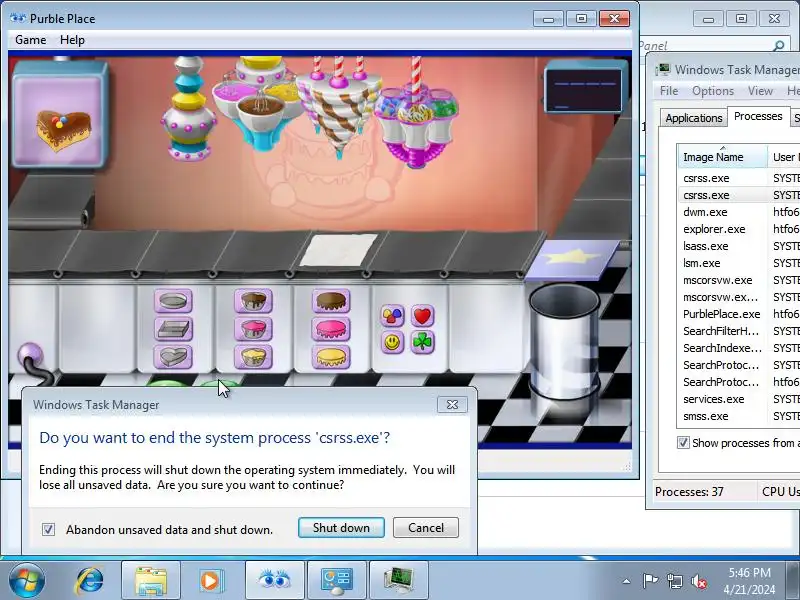Select the round cake pan shape

point(173,301)
